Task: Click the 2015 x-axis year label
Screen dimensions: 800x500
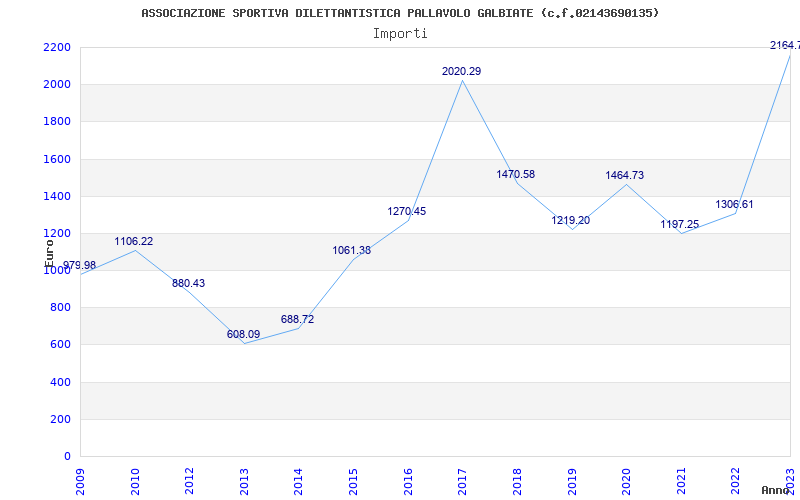Action: [353, 482]
